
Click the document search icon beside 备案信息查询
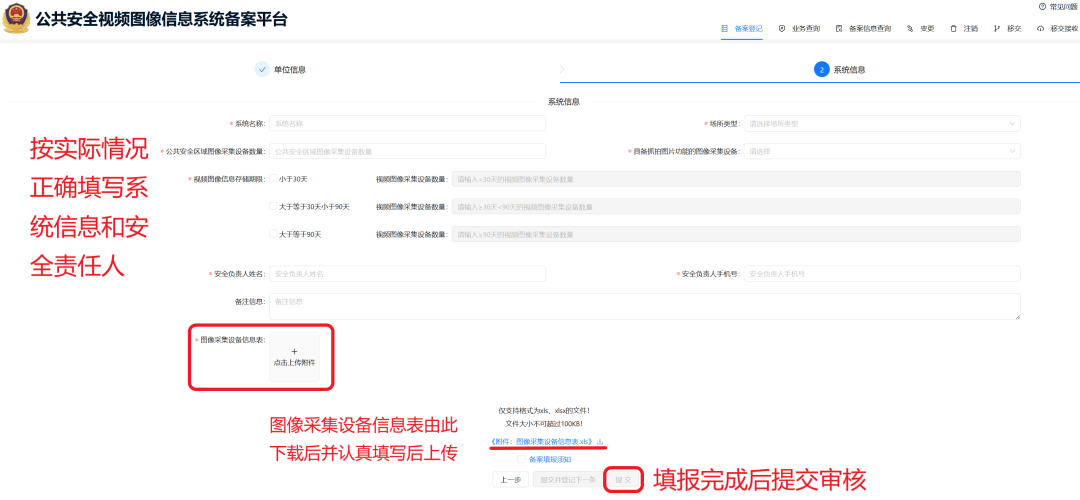click(x=839, y=29)
